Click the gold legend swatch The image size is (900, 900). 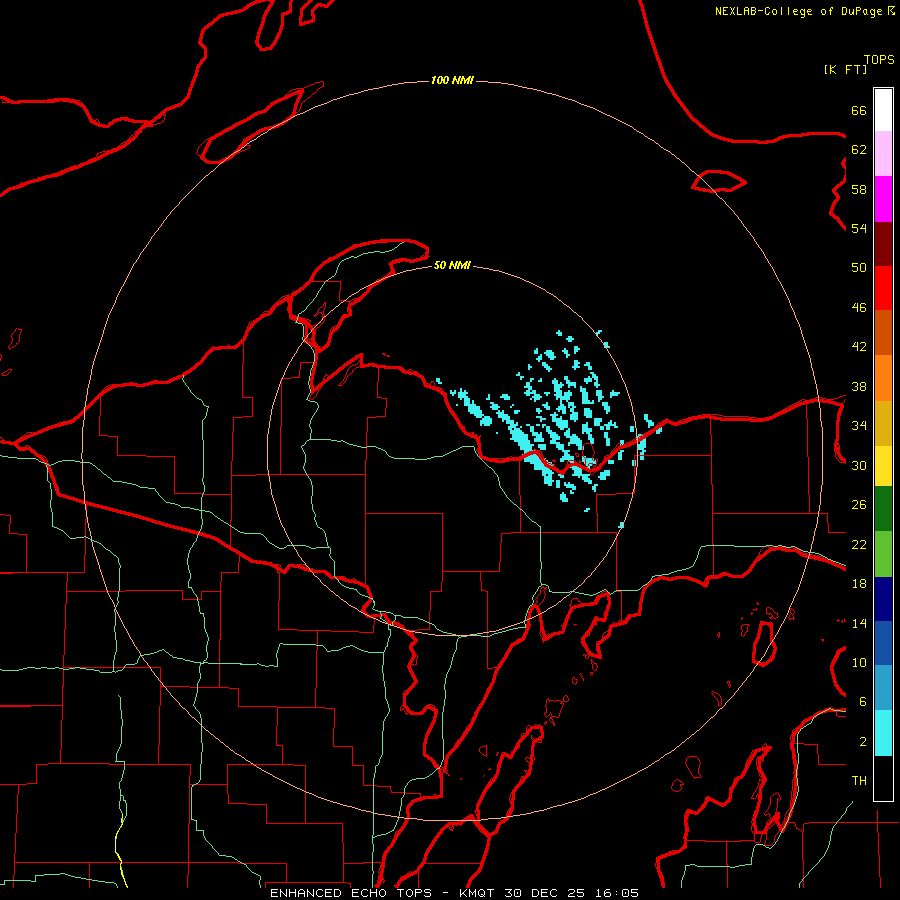click(883, 424)
